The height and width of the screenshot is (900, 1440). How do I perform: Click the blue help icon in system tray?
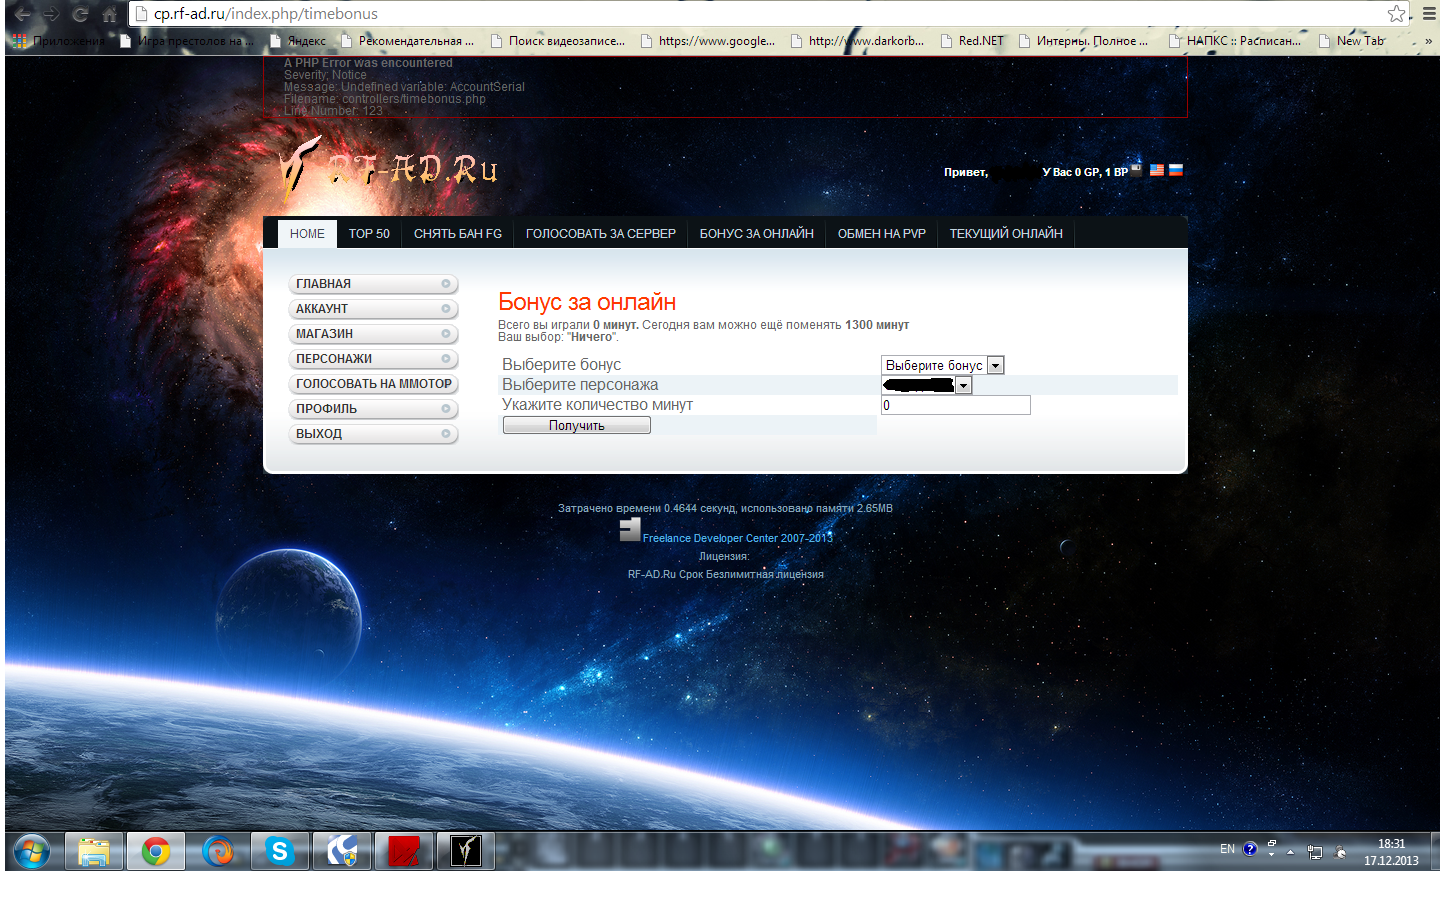point(1250,850)
